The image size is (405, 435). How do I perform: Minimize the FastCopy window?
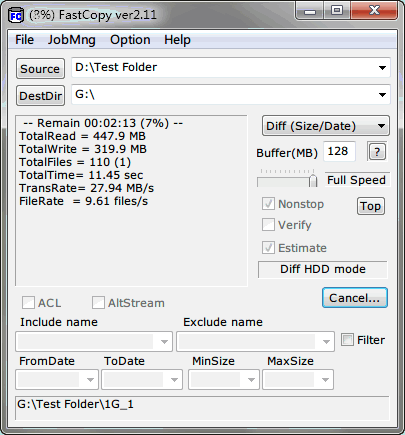point(310,11)
